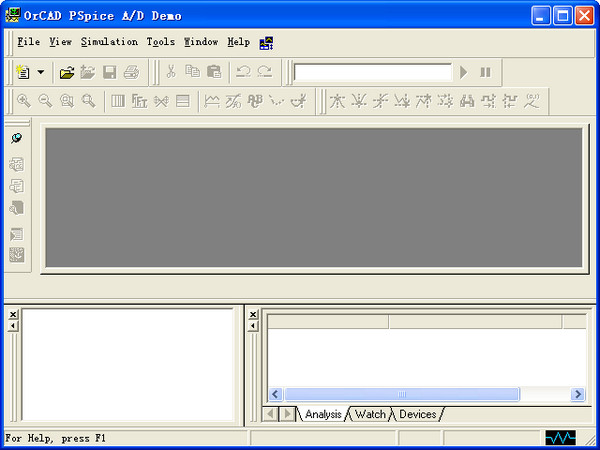
Task: Open the File menu
Action: pyautogui.click(x=28, y=42)
